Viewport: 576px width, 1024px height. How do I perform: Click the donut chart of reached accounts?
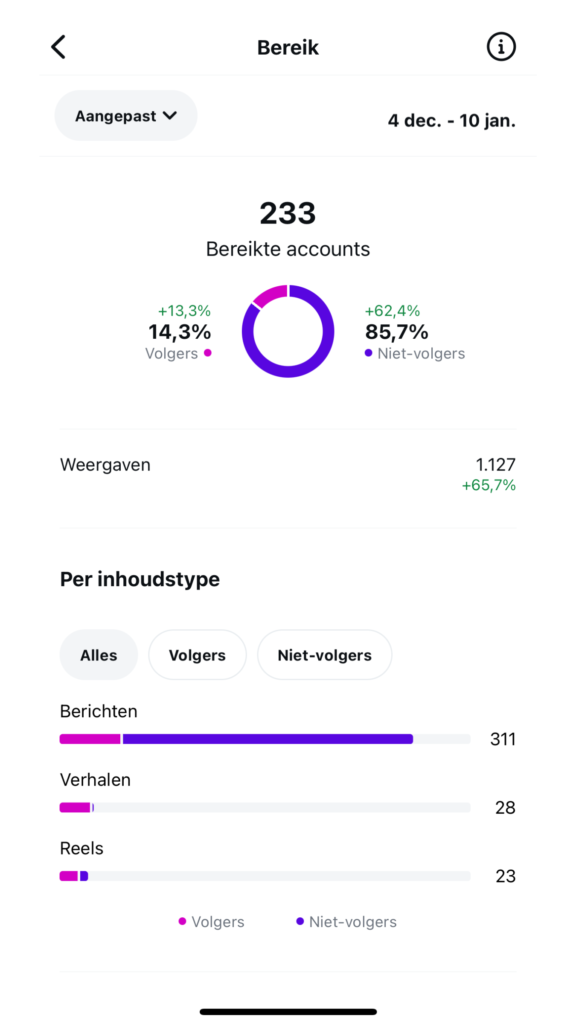pos(288,331)
